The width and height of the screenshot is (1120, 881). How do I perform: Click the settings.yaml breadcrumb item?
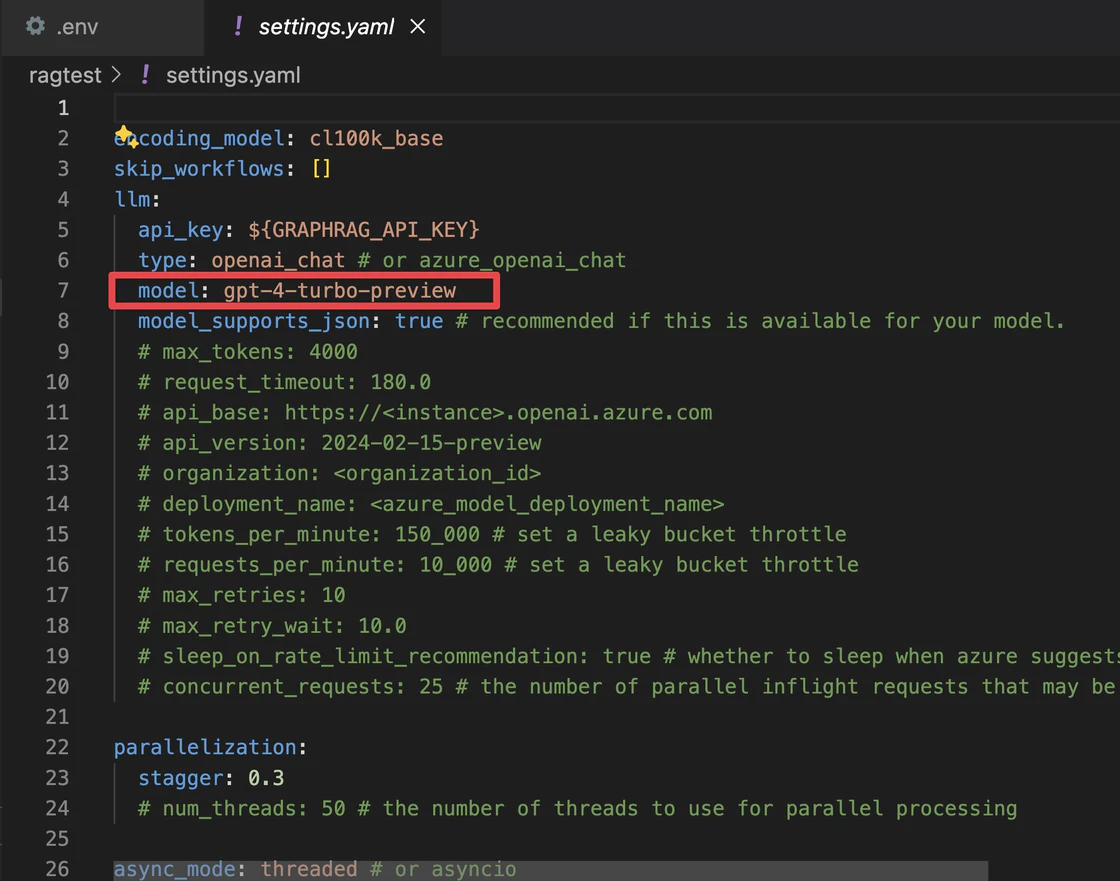coord(233,75)
